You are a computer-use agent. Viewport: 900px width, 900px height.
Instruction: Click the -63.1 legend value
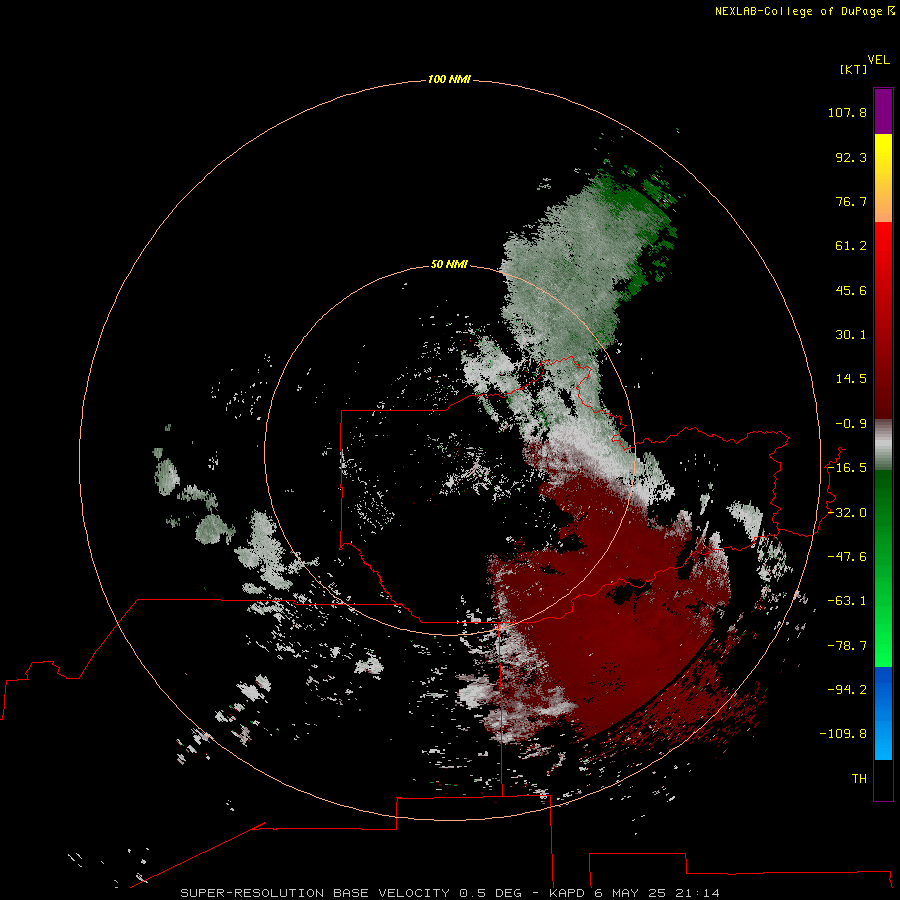[847, 601]
